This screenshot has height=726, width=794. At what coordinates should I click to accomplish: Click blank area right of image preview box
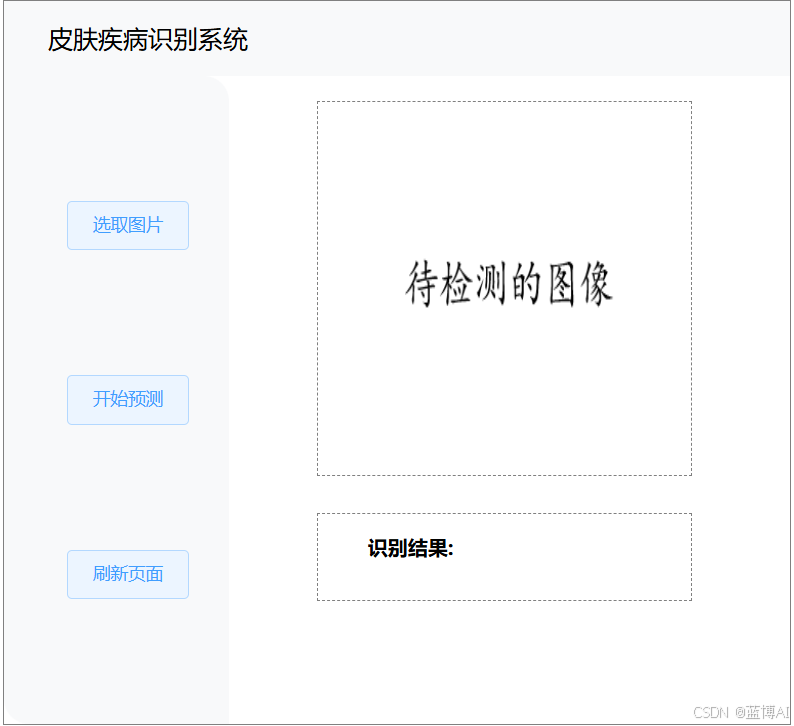(x=740, y=288)
